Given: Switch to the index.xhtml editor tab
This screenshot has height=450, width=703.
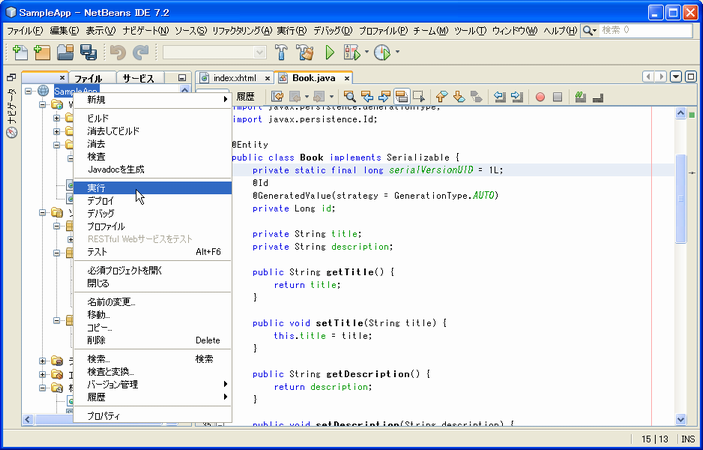Looking at the screenshot, I should tap(235, 78).
